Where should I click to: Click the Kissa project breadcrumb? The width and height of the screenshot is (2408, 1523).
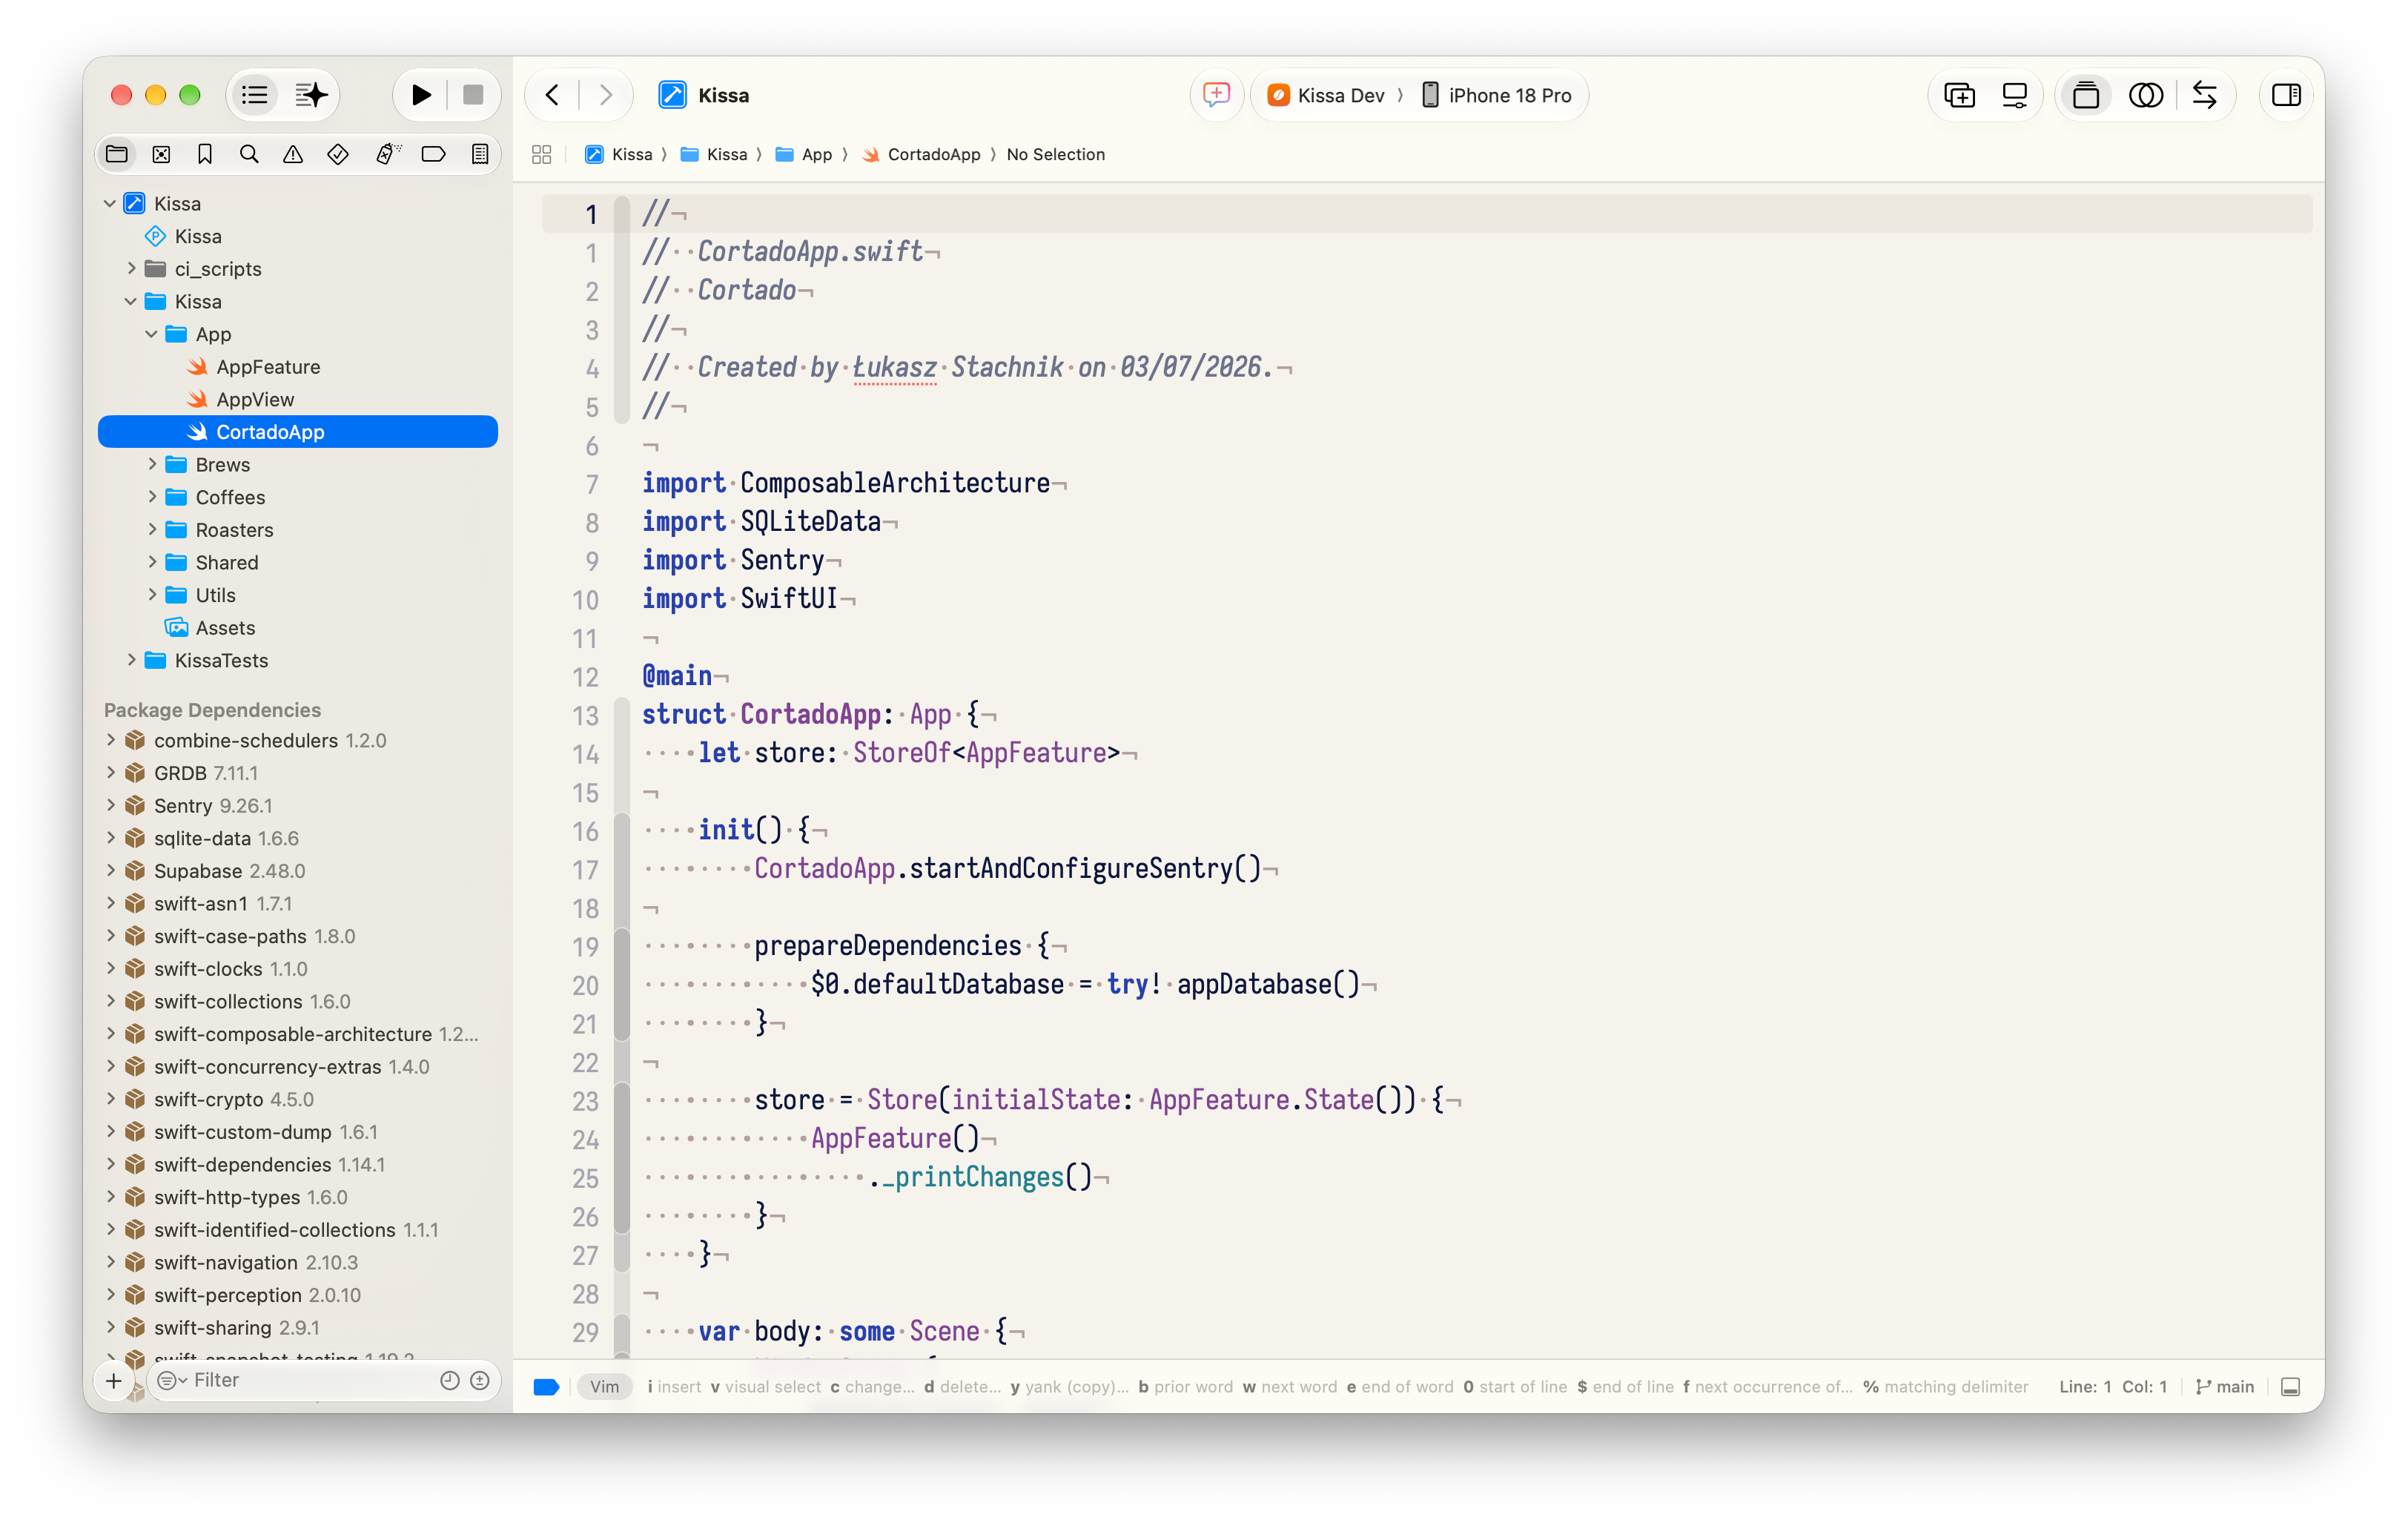[619, 154]
